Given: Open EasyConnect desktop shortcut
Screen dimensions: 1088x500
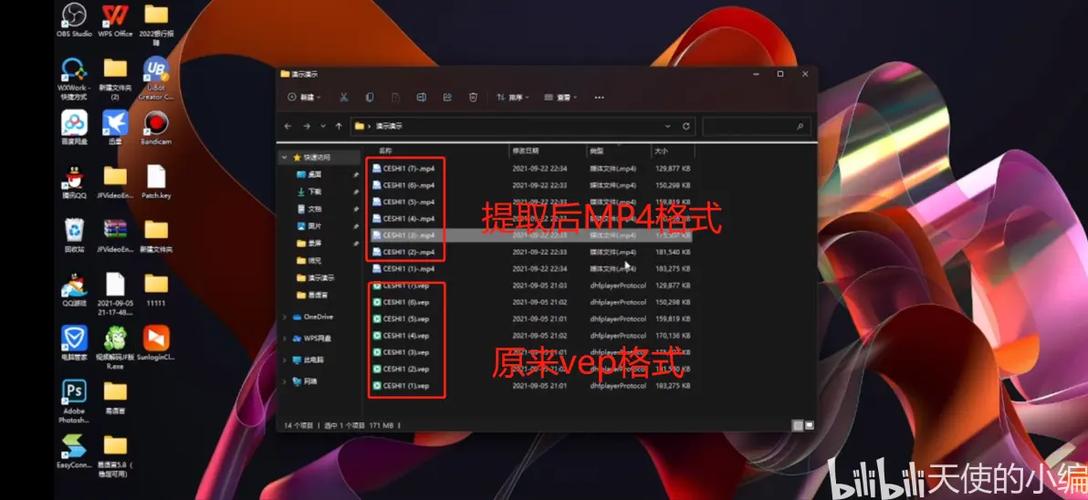Looking at the screenshot, I should (74, 451).
